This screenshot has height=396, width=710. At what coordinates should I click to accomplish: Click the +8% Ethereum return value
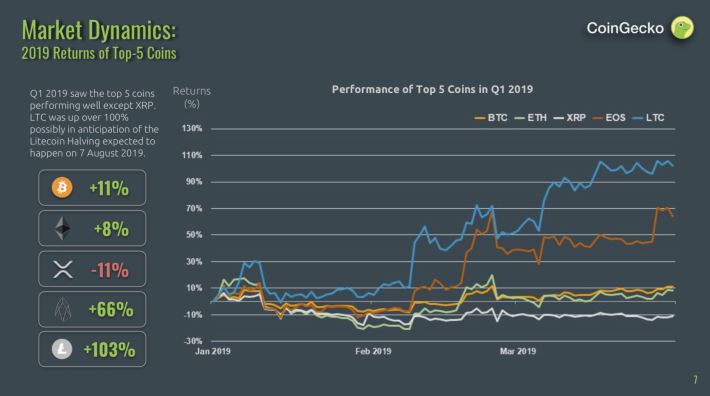click(x=111, y=229)
